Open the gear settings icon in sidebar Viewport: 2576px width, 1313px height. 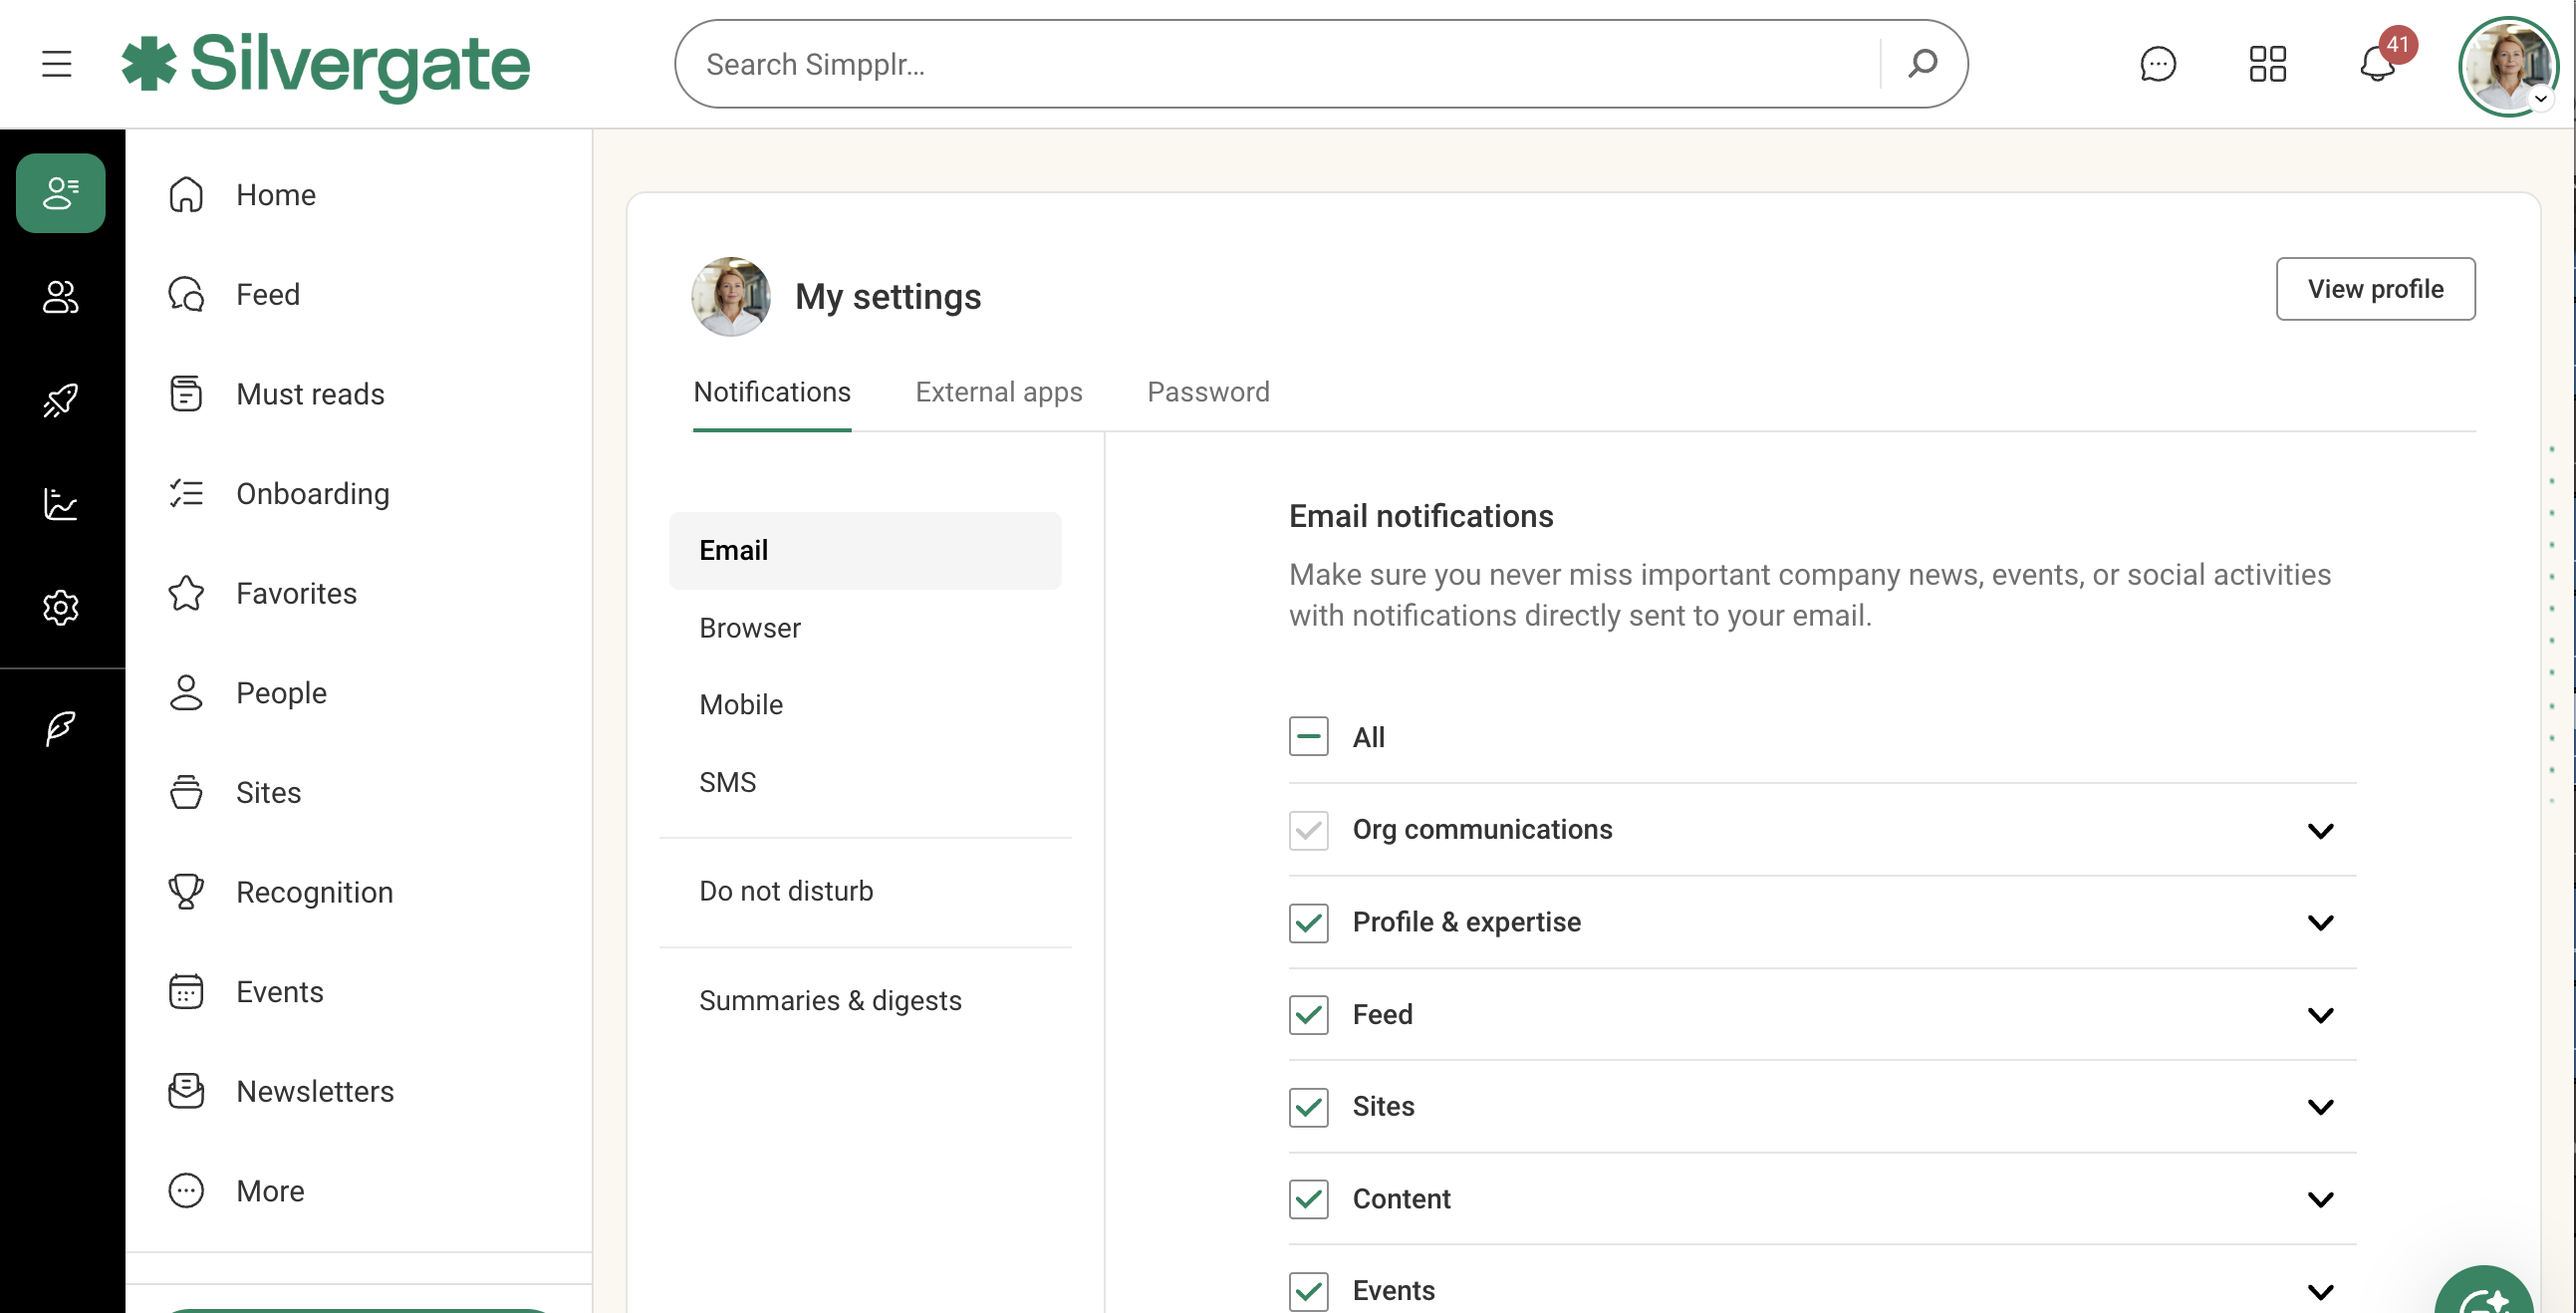click(60, 607)
